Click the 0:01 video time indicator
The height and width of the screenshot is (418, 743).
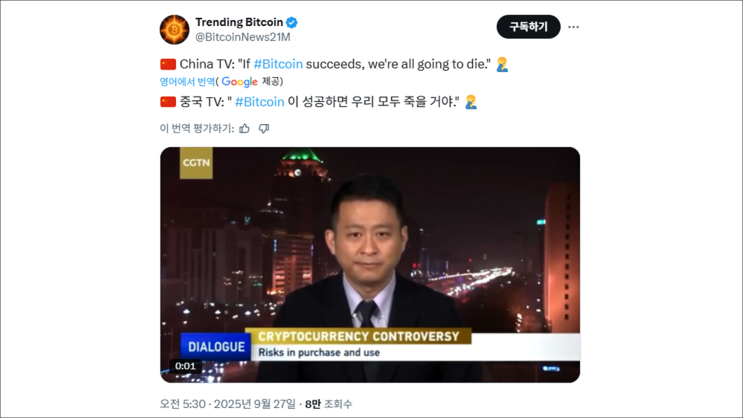[185, 366]
